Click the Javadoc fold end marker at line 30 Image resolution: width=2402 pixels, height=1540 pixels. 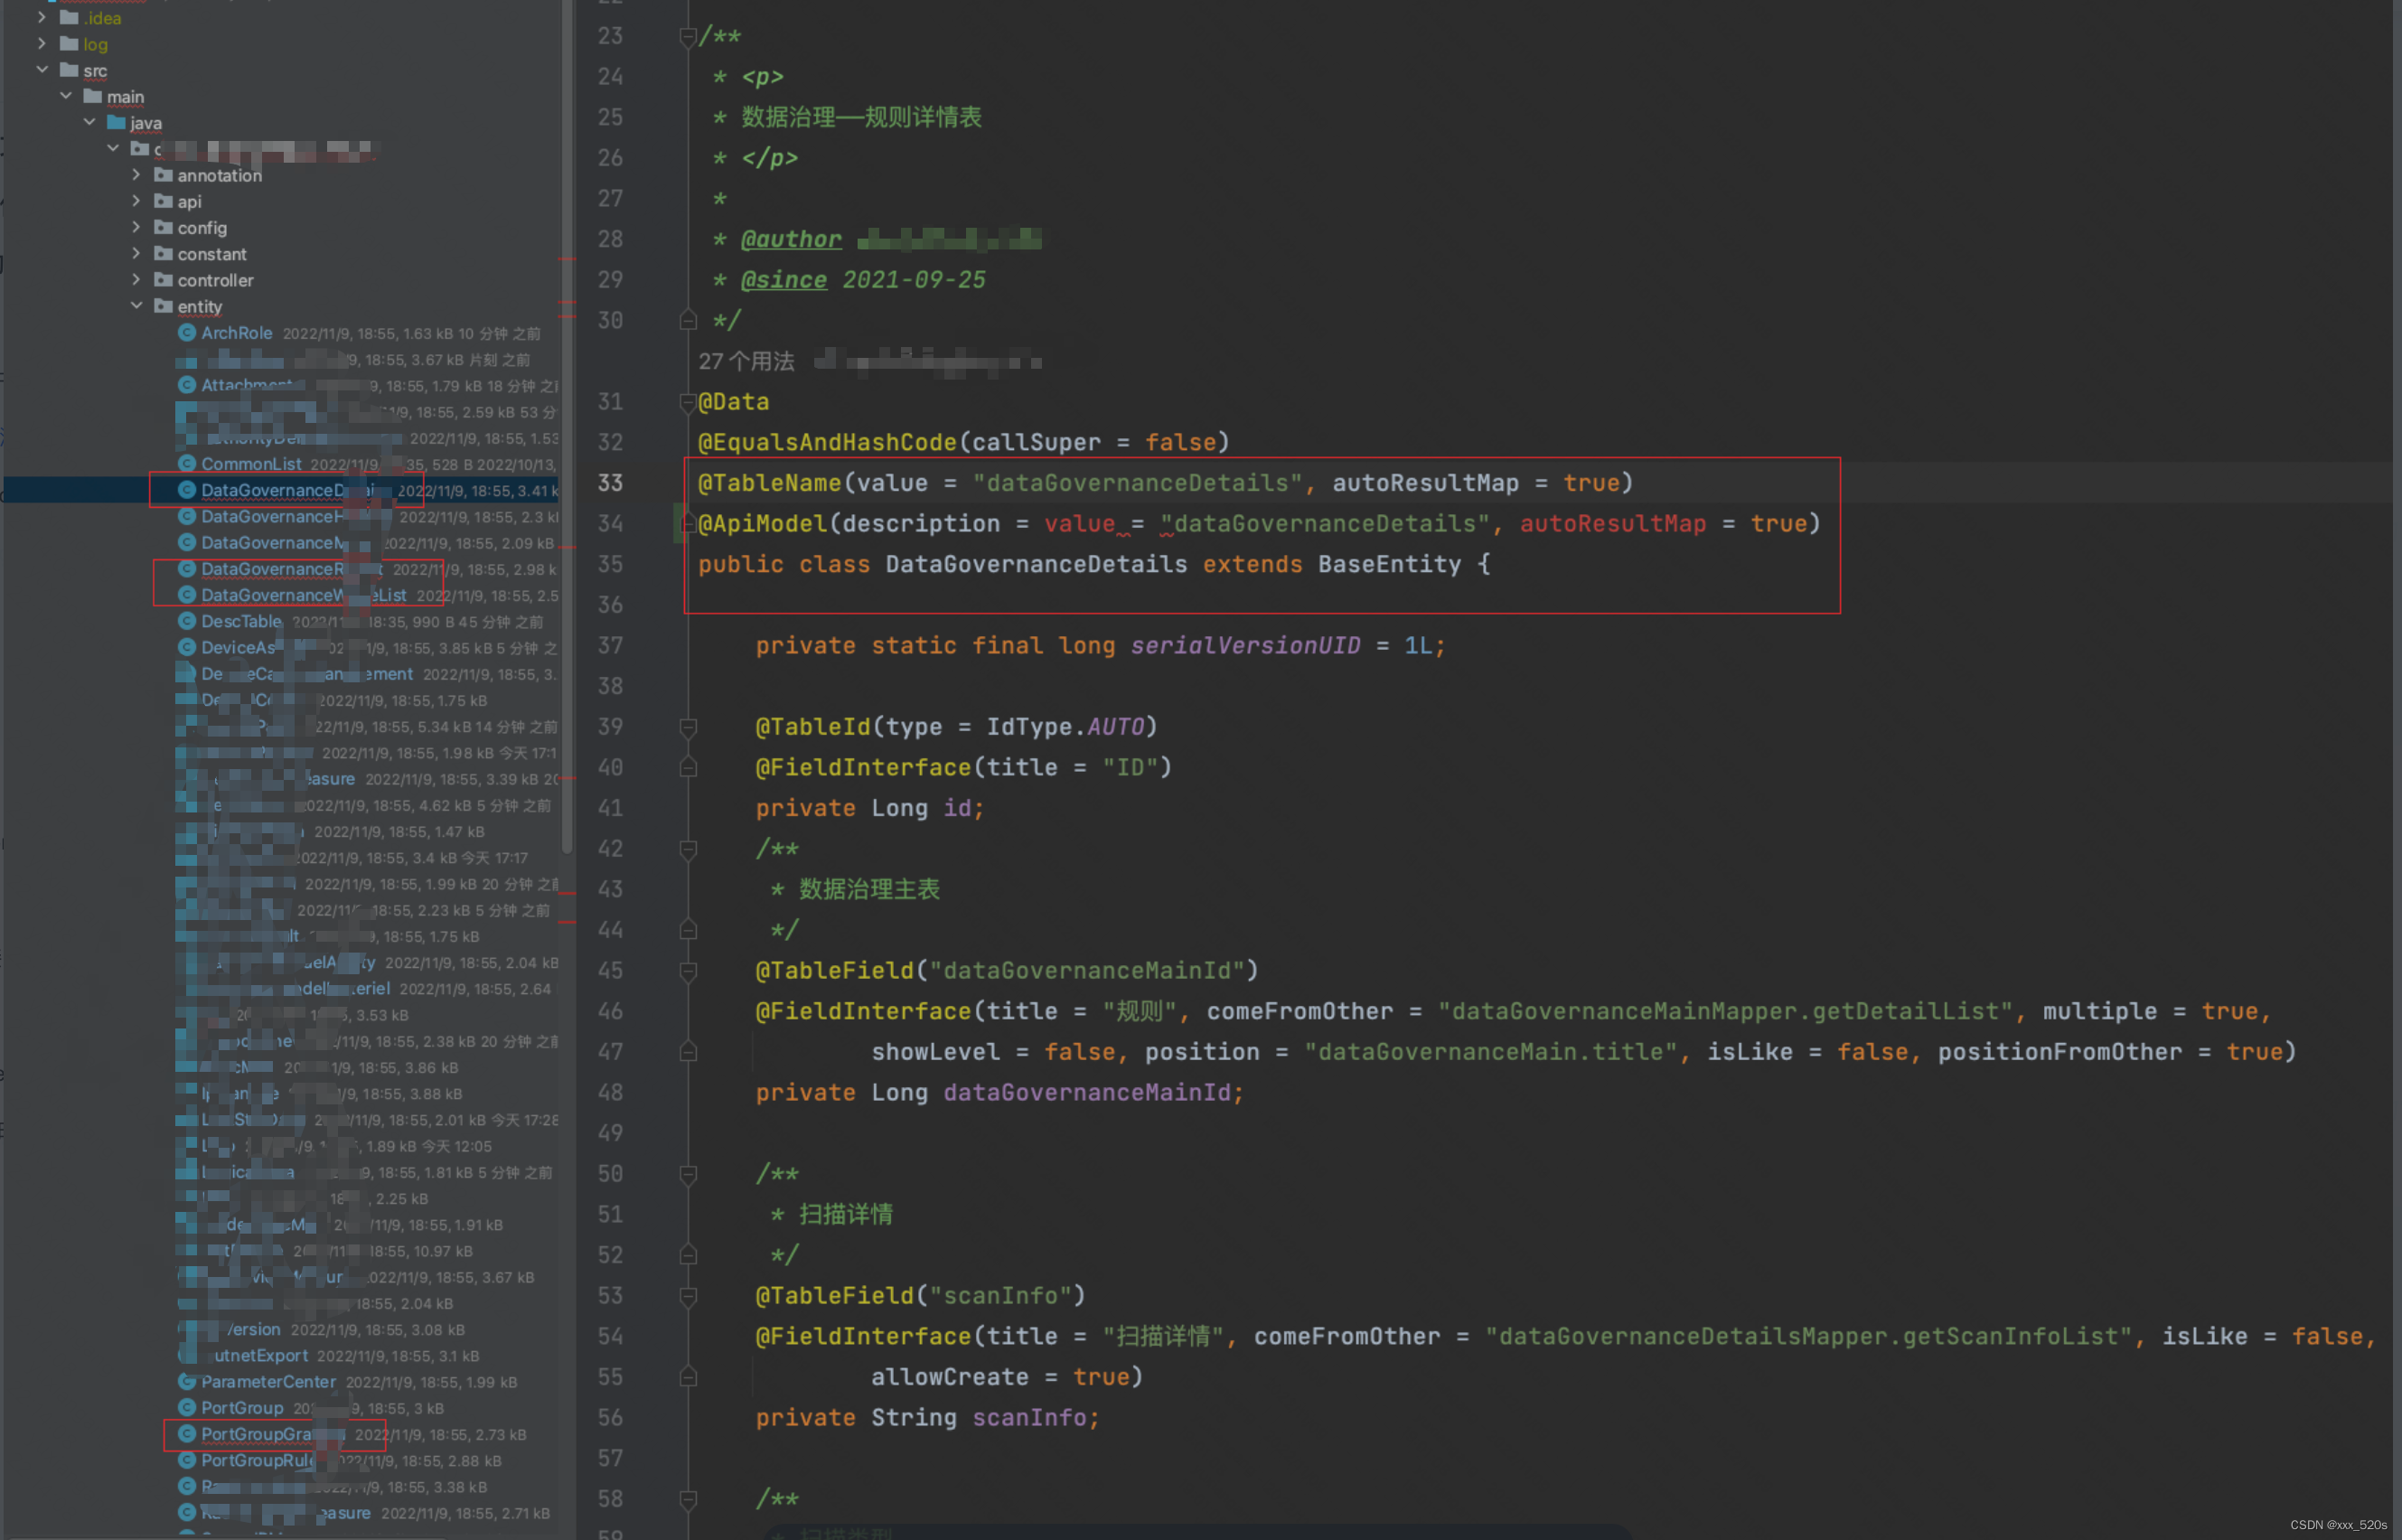click(688, 320)
